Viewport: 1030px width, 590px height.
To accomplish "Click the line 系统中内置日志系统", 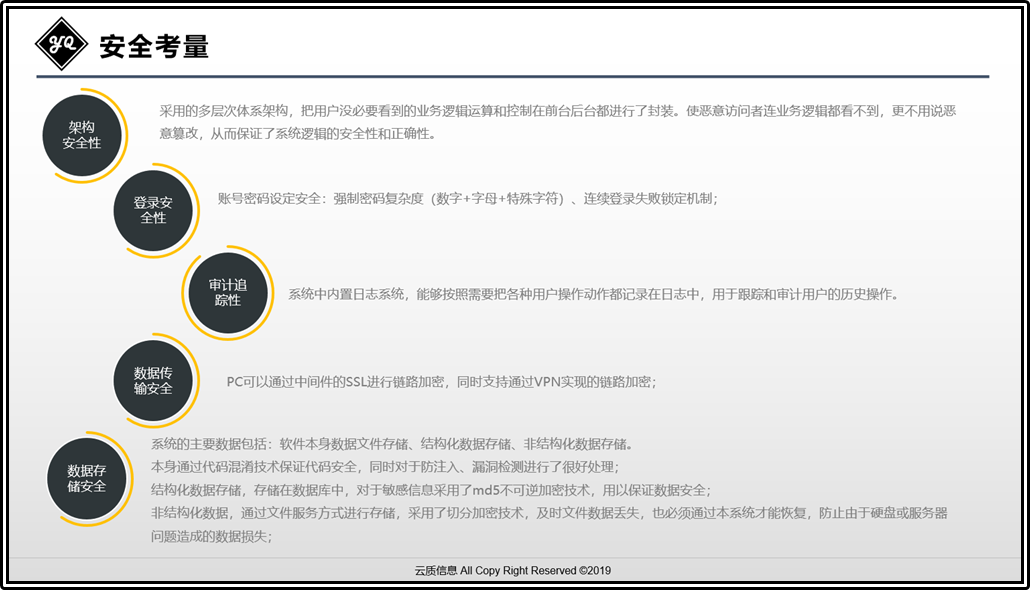I will [593, 294].
